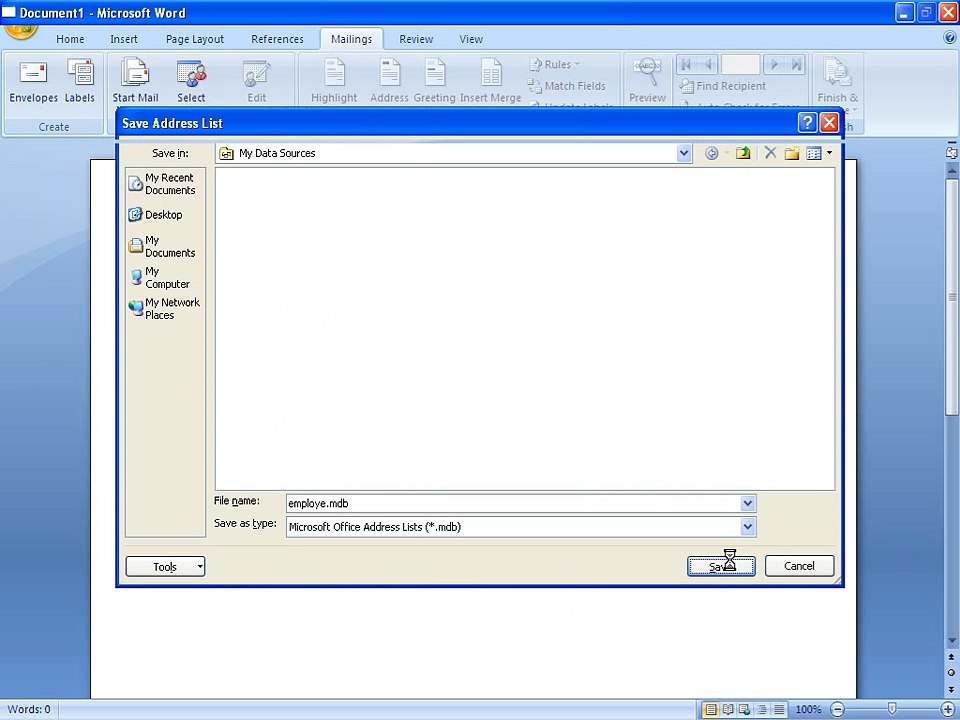Click the Save button in the dialog
Image resolution: width=960 pixels, height=720 pixels.
[721, 566]
